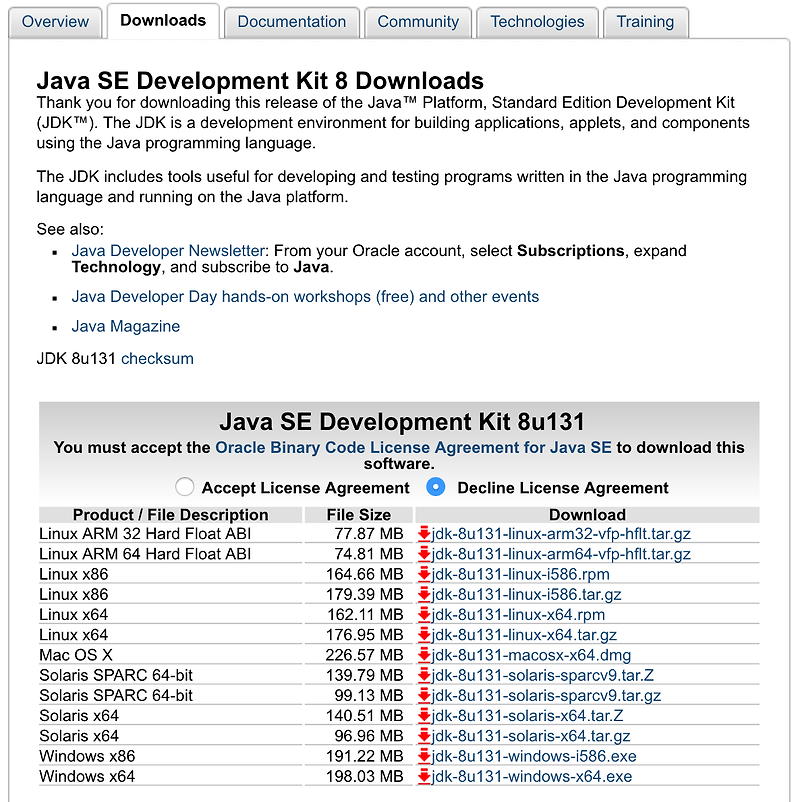Screen dimensions: 800x802
Task: Open the Documentation tab
Action: (x=292, y=21)
